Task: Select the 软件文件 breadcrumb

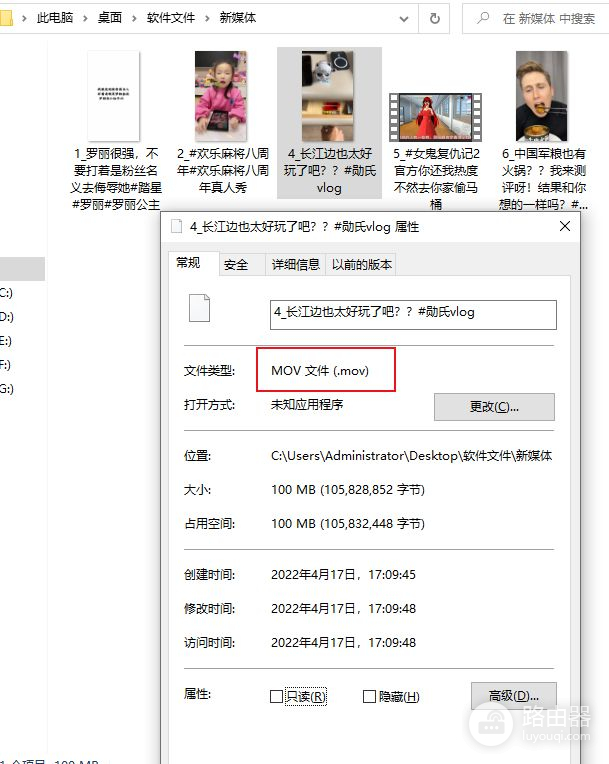Action: tap(171, 18)
